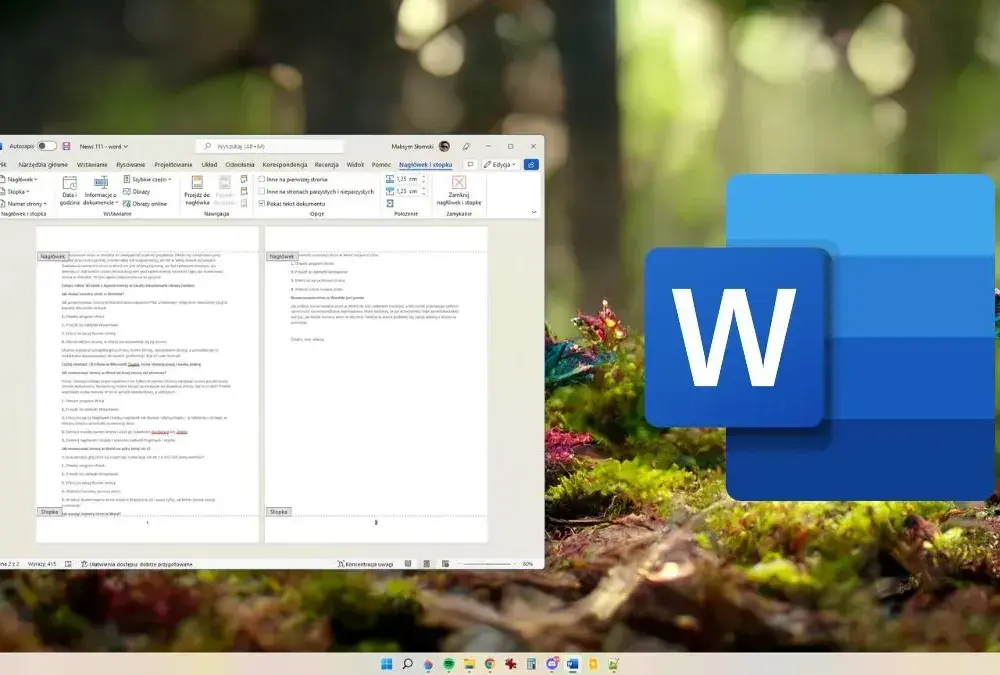Screen dimensions: 1000x675
Task: Switch to Web Layout view icon
Action: pyautogui.click(x=445, y=564)
